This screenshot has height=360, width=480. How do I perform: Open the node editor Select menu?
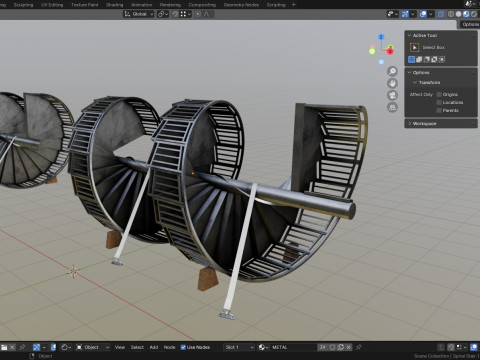(137, 347)
